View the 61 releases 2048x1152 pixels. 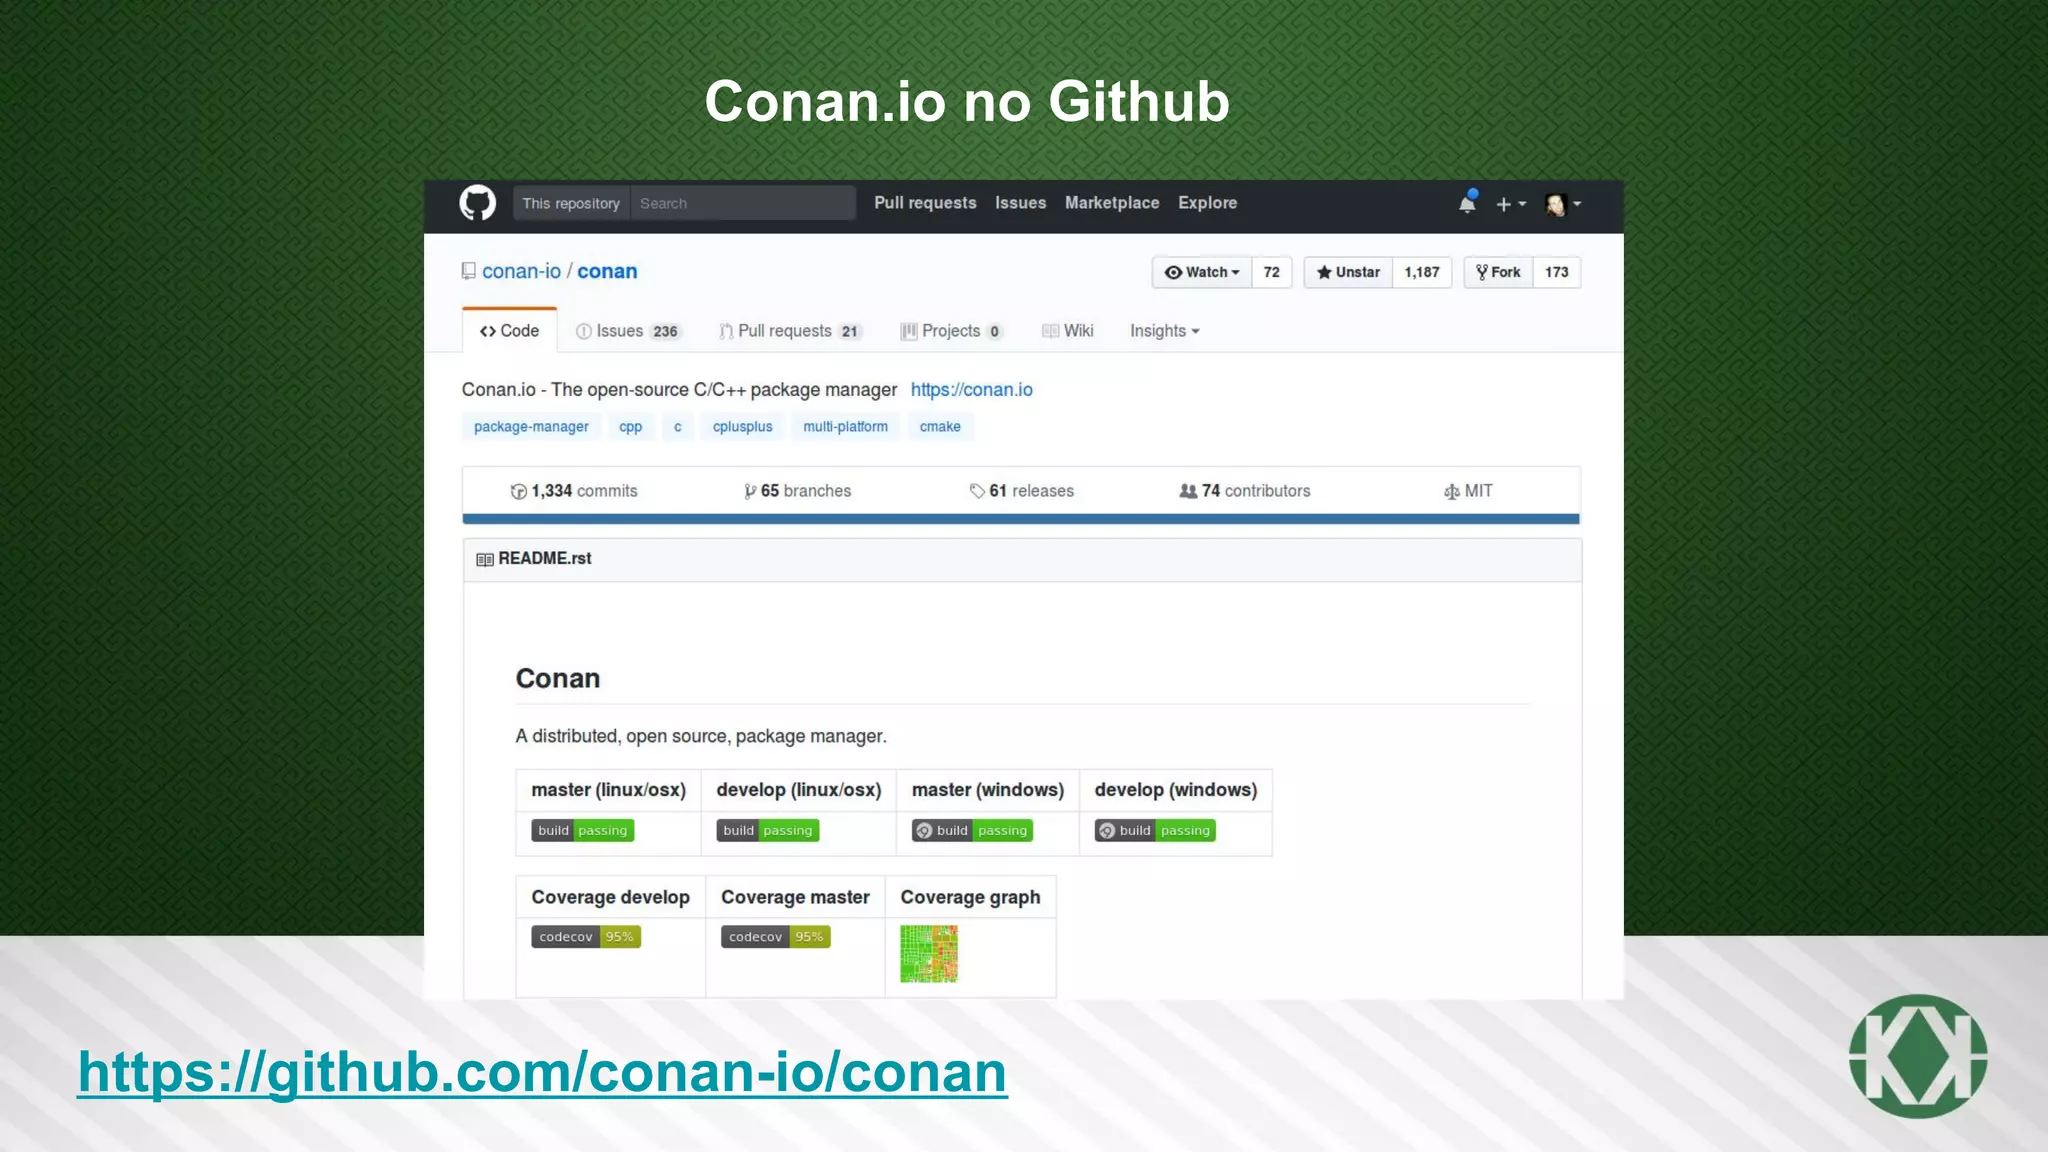[1021, 491]
